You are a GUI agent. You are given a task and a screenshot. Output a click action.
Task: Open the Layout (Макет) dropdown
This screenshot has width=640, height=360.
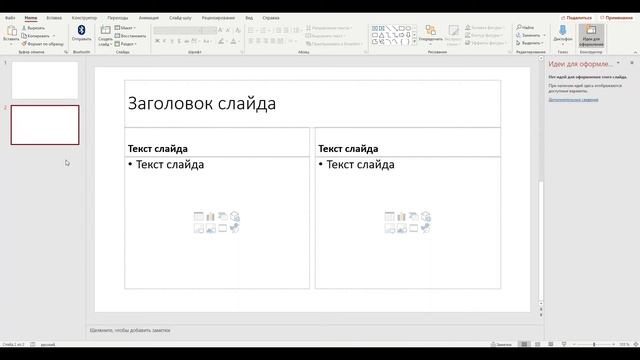point(125,28)
